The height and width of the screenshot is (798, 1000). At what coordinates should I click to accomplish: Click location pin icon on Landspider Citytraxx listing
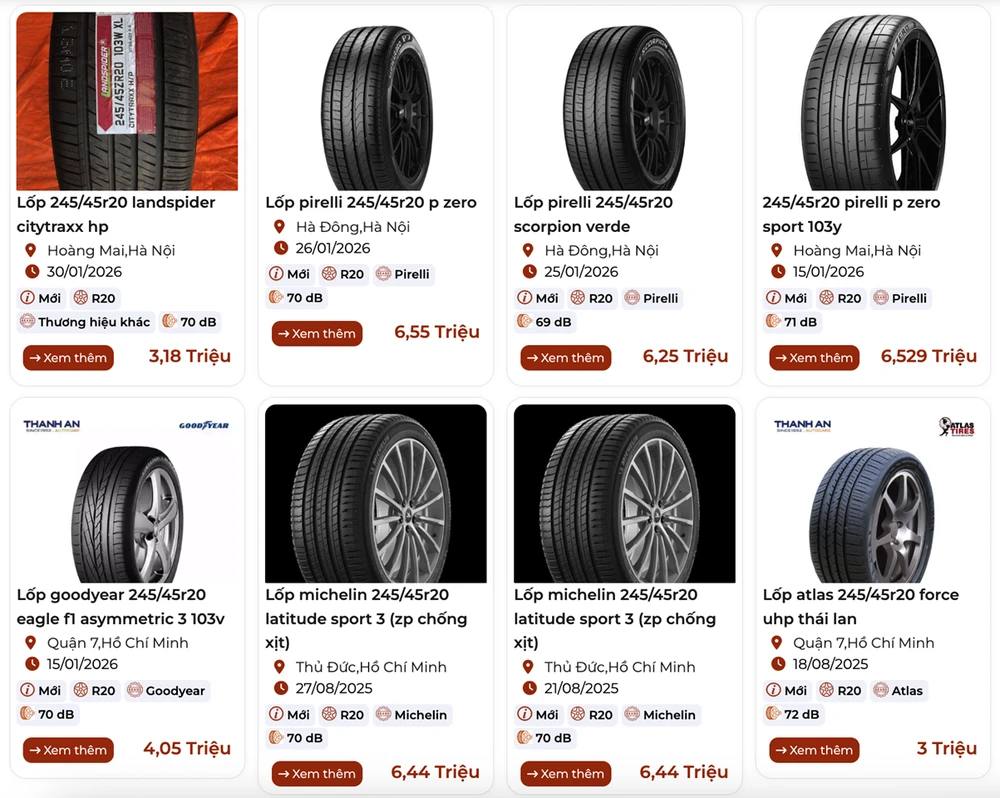[x=31, y=250]
